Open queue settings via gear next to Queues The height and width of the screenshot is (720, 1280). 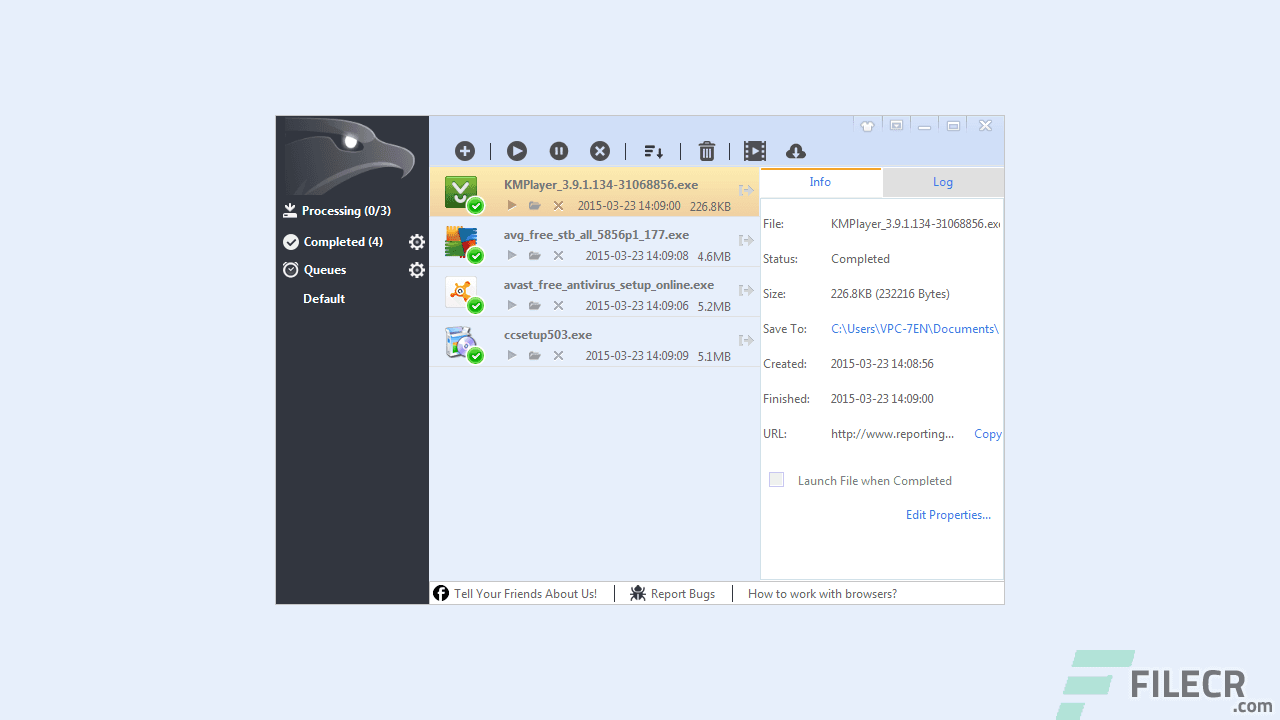coord(417,270)
